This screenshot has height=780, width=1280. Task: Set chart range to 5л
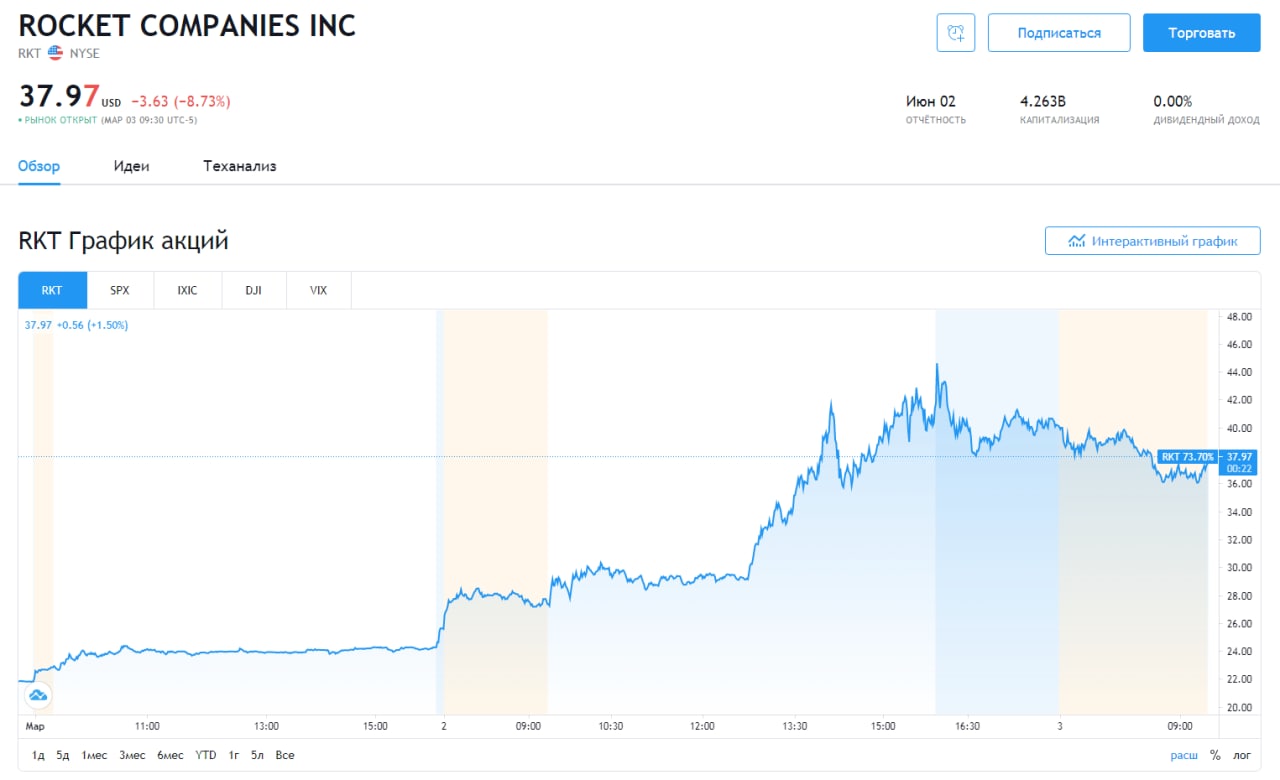[x=258, y=755]
